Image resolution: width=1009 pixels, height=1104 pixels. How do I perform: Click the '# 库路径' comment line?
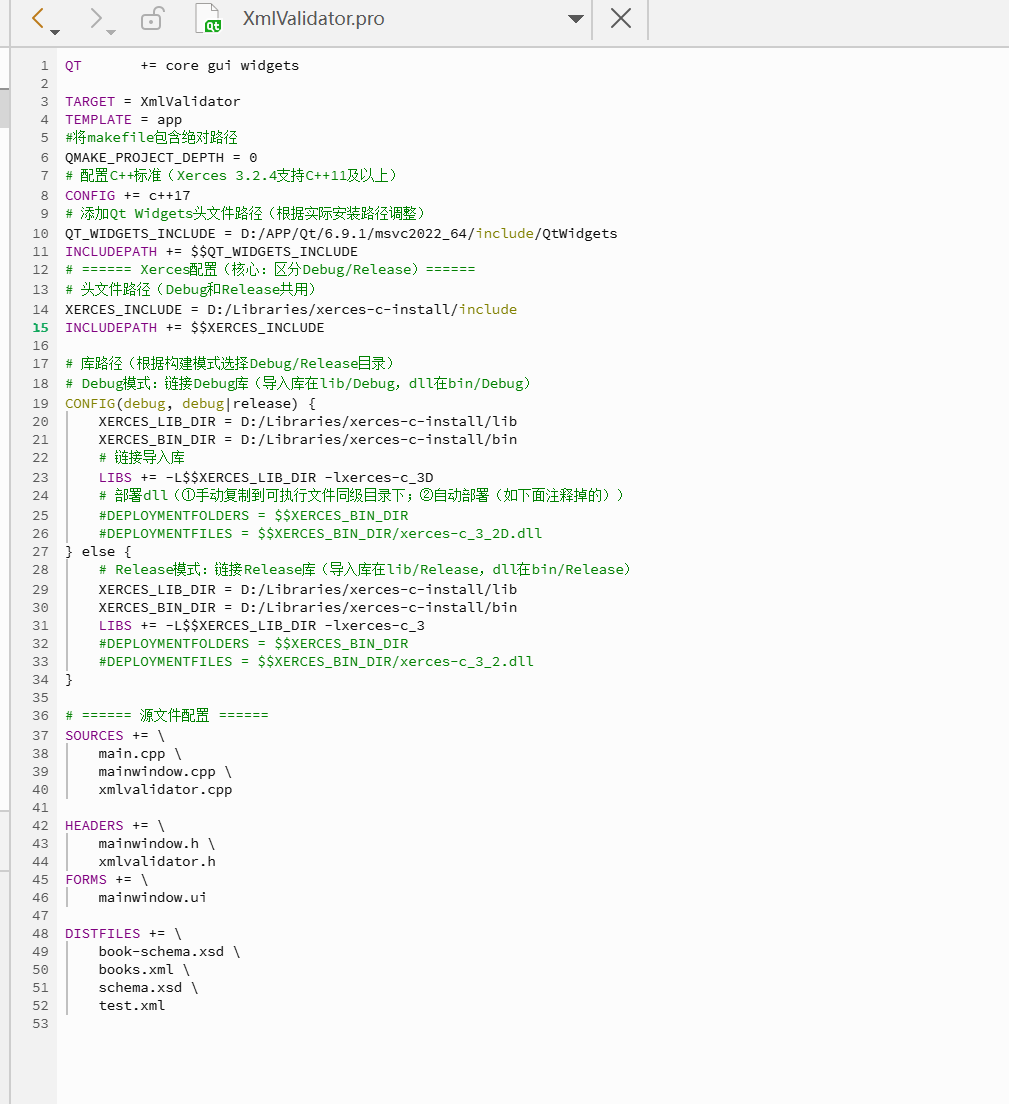pos(230,363)
